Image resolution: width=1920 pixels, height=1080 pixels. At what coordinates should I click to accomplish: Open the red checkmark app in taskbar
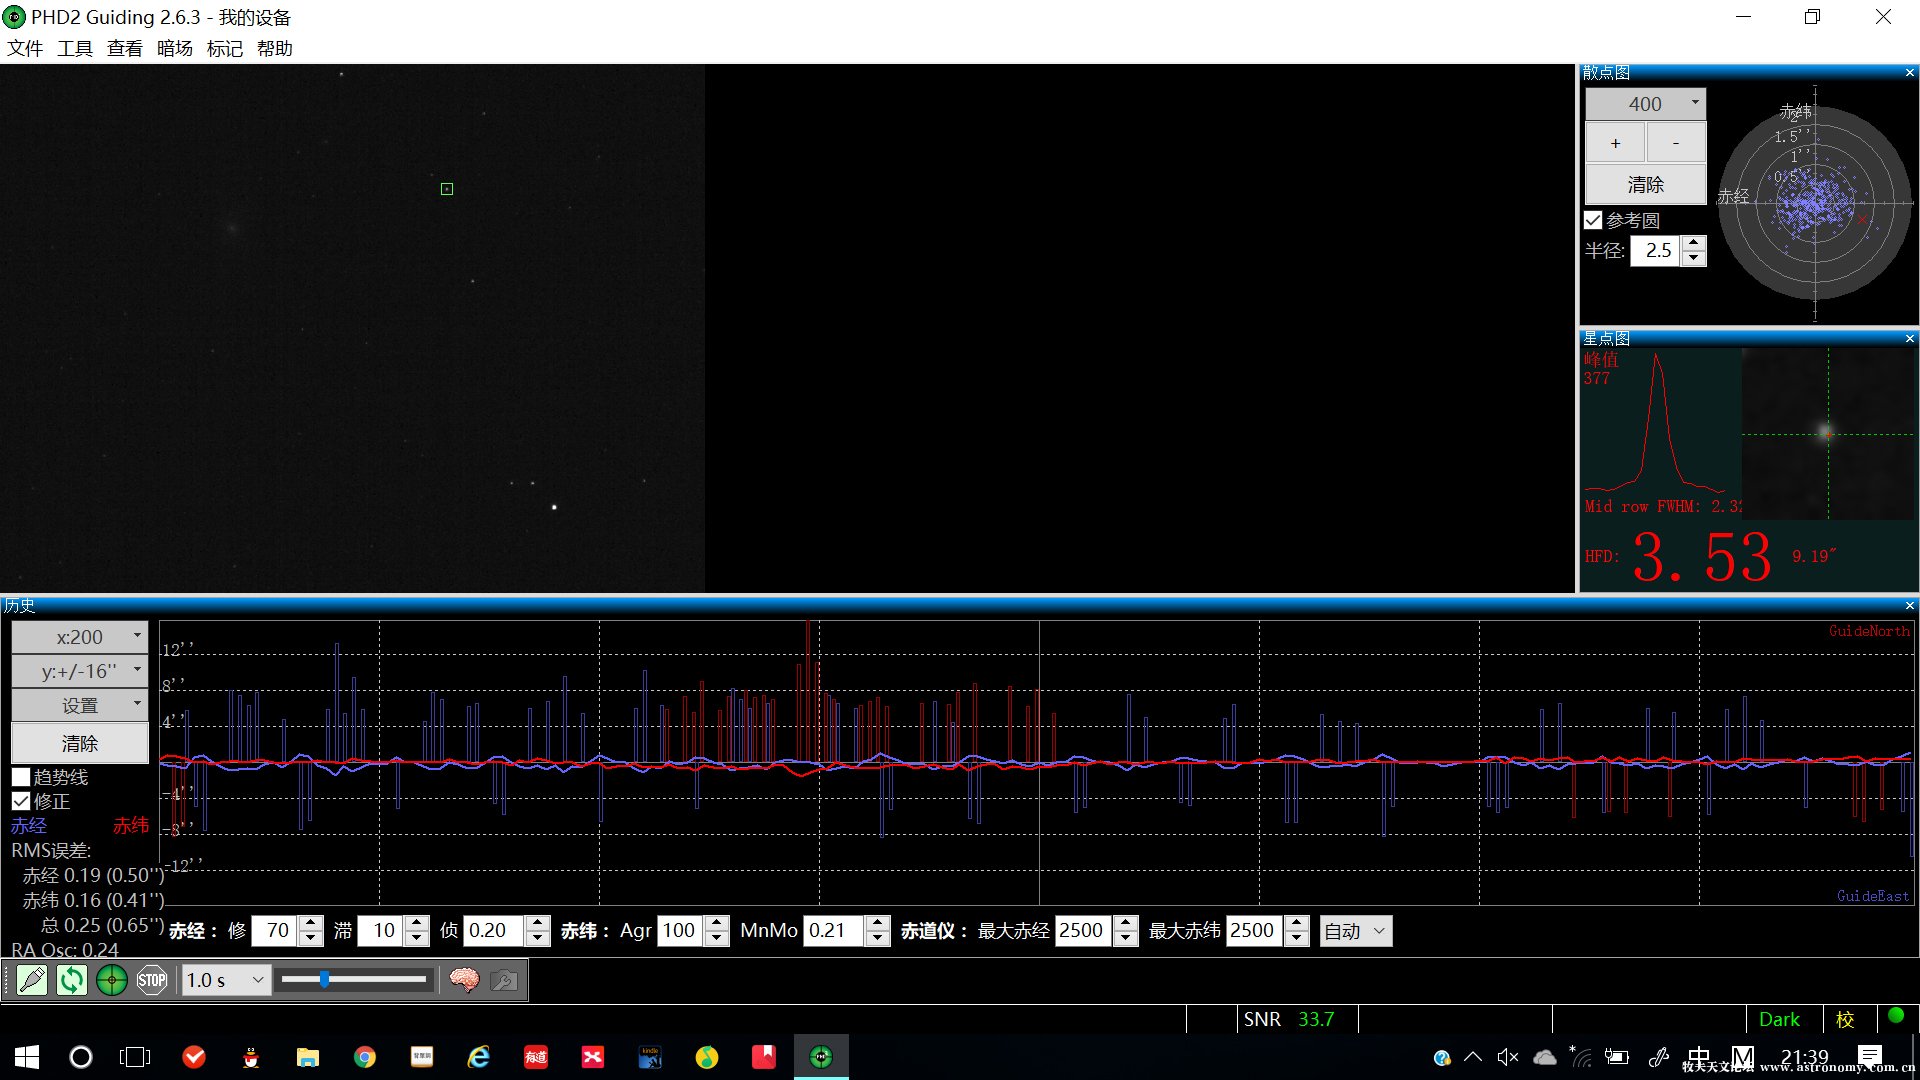194,1057
